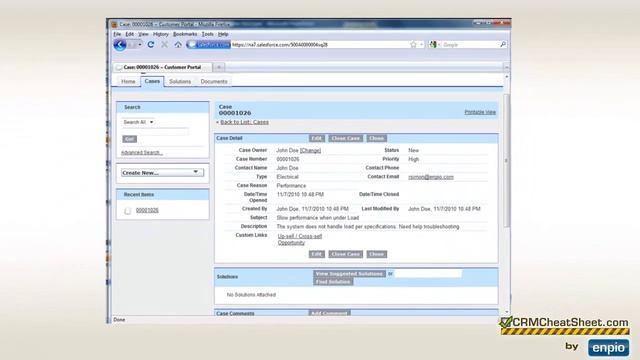The image size is (640, 360).
Task: Open the Bookmarks menu
Action: (185, 34)
